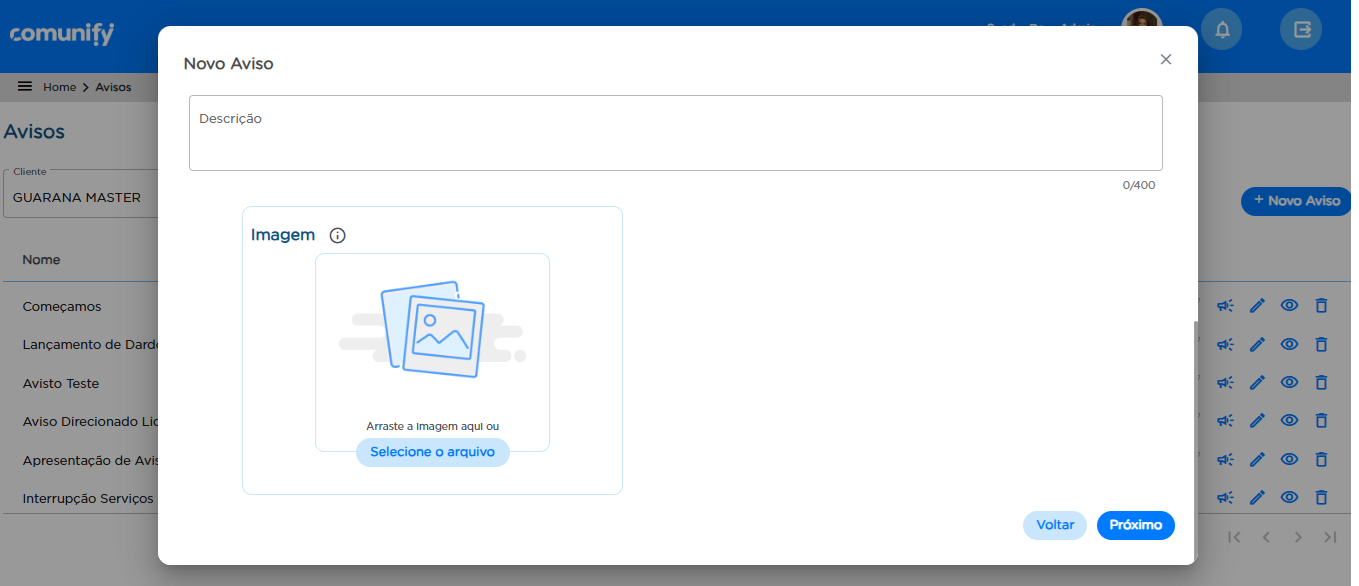Click Avisos in the breadcrumb
Image resolution: width=1359 pixels, height=586 pixels.
coord(113,87)
